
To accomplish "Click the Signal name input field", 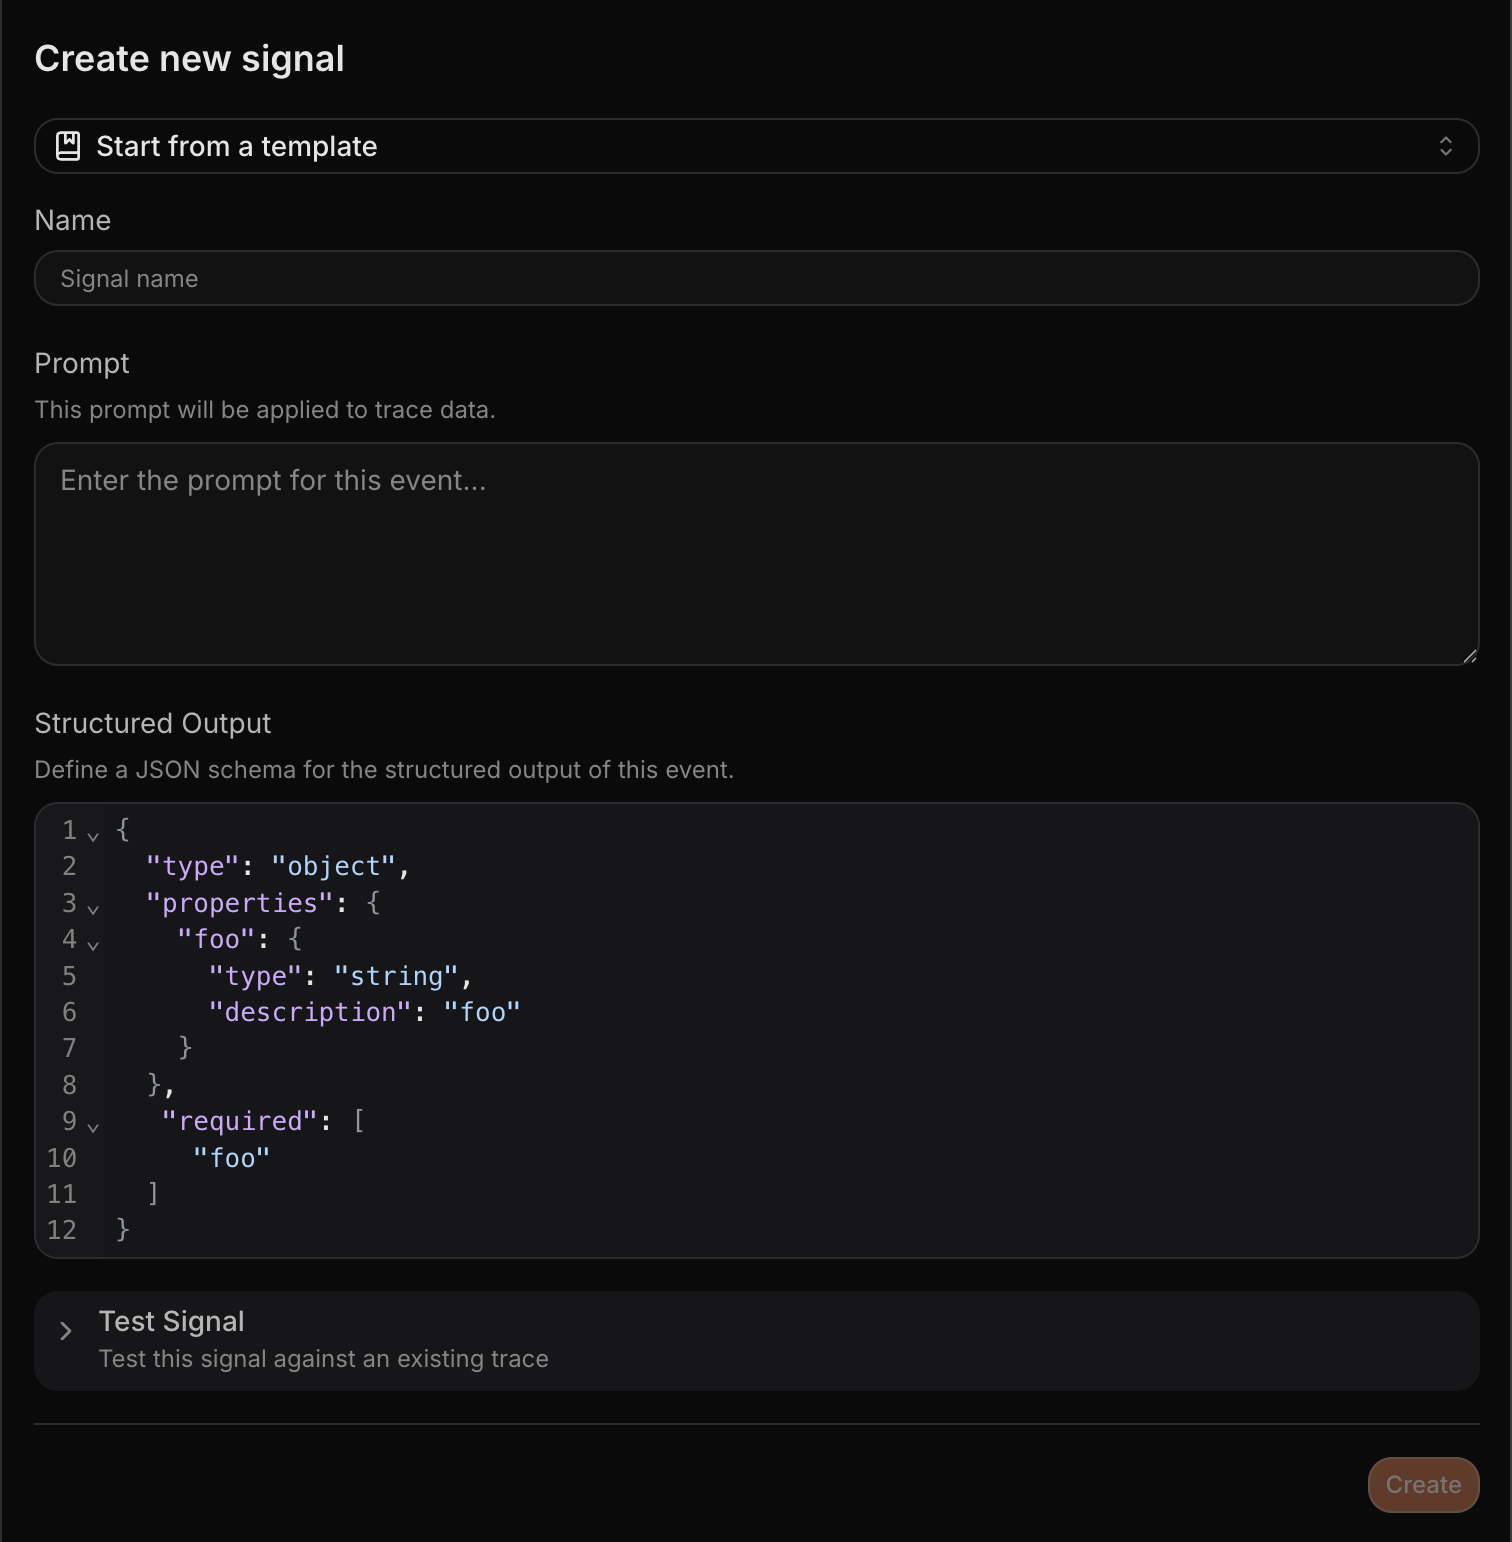I will point(756,278).
